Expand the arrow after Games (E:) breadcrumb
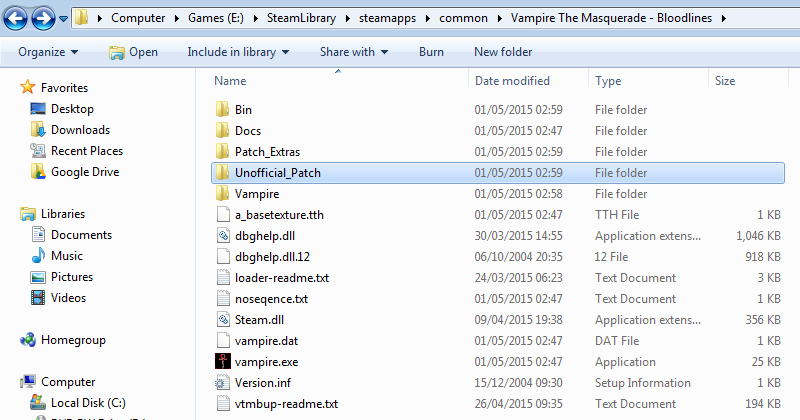 coord(255,18)
